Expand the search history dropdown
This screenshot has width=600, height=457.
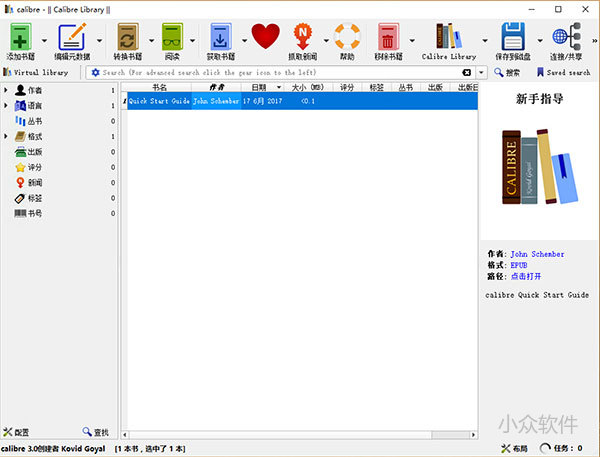point(482,73)
